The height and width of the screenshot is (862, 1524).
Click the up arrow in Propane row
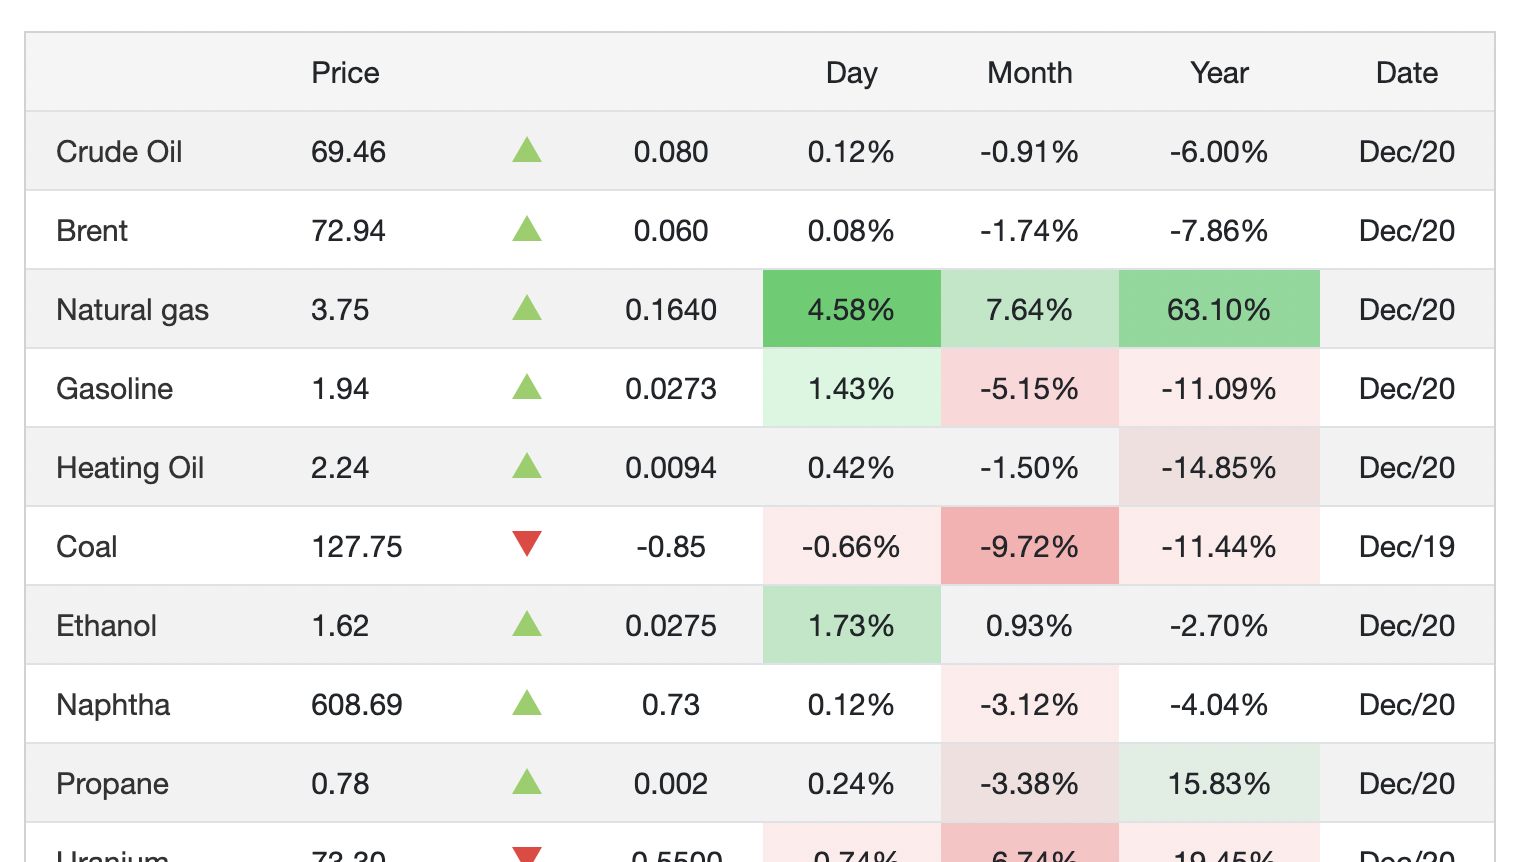pos(527,783)
